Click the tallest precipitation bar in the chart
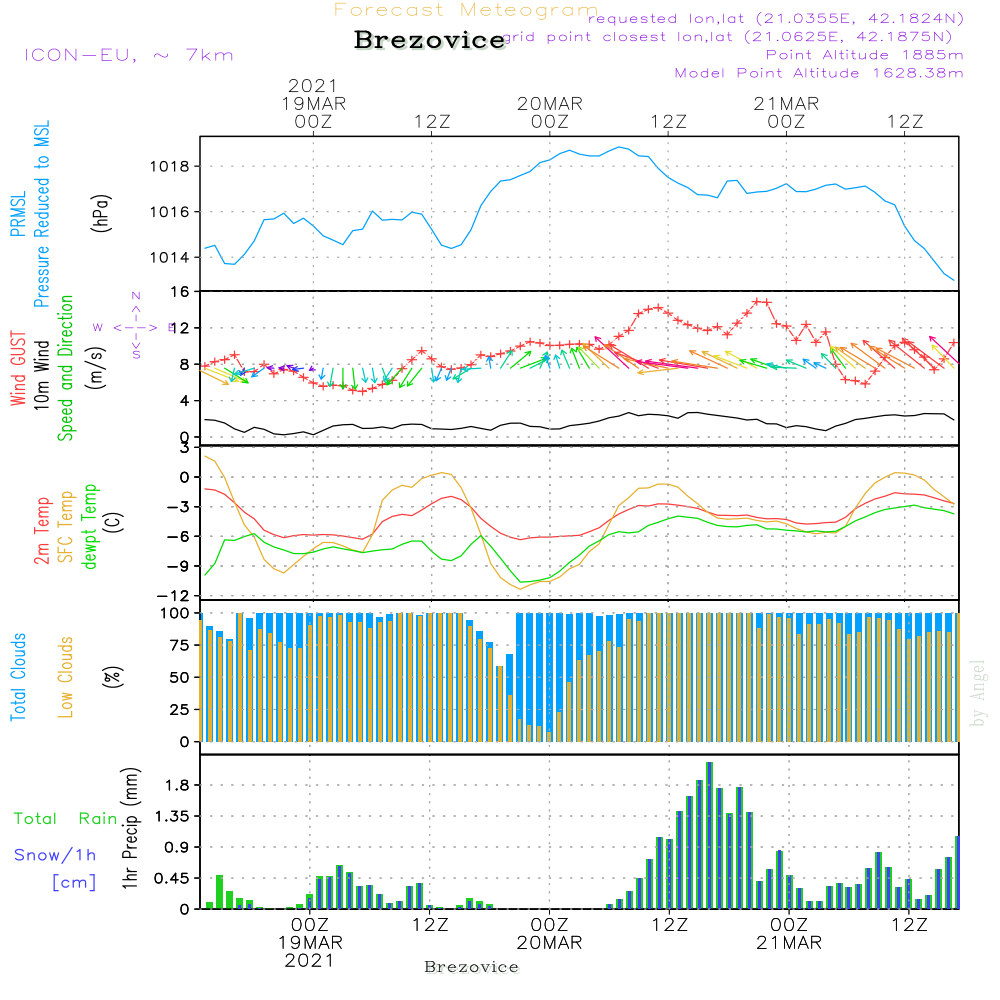1000x1000 pixels. point(709,835)
